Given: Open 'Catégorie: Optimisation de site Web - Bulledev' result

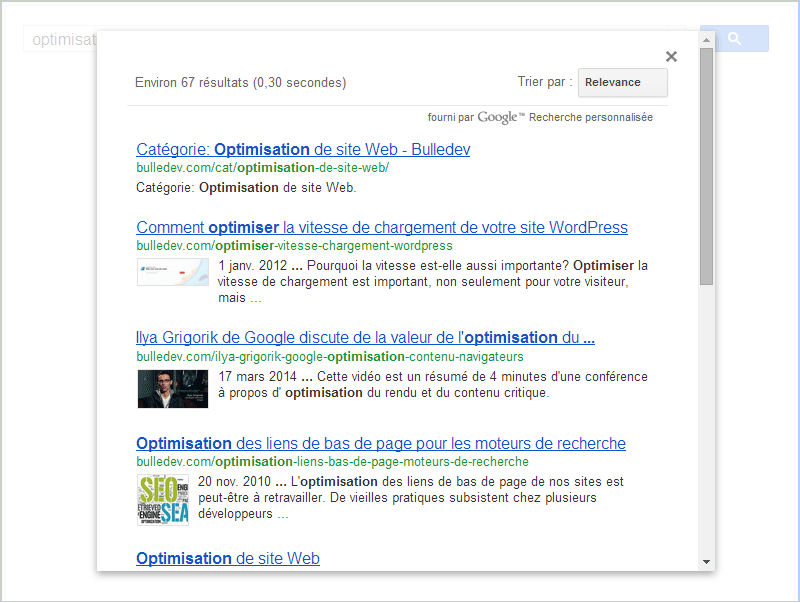Looking at the screenshot, I should 303,149.
